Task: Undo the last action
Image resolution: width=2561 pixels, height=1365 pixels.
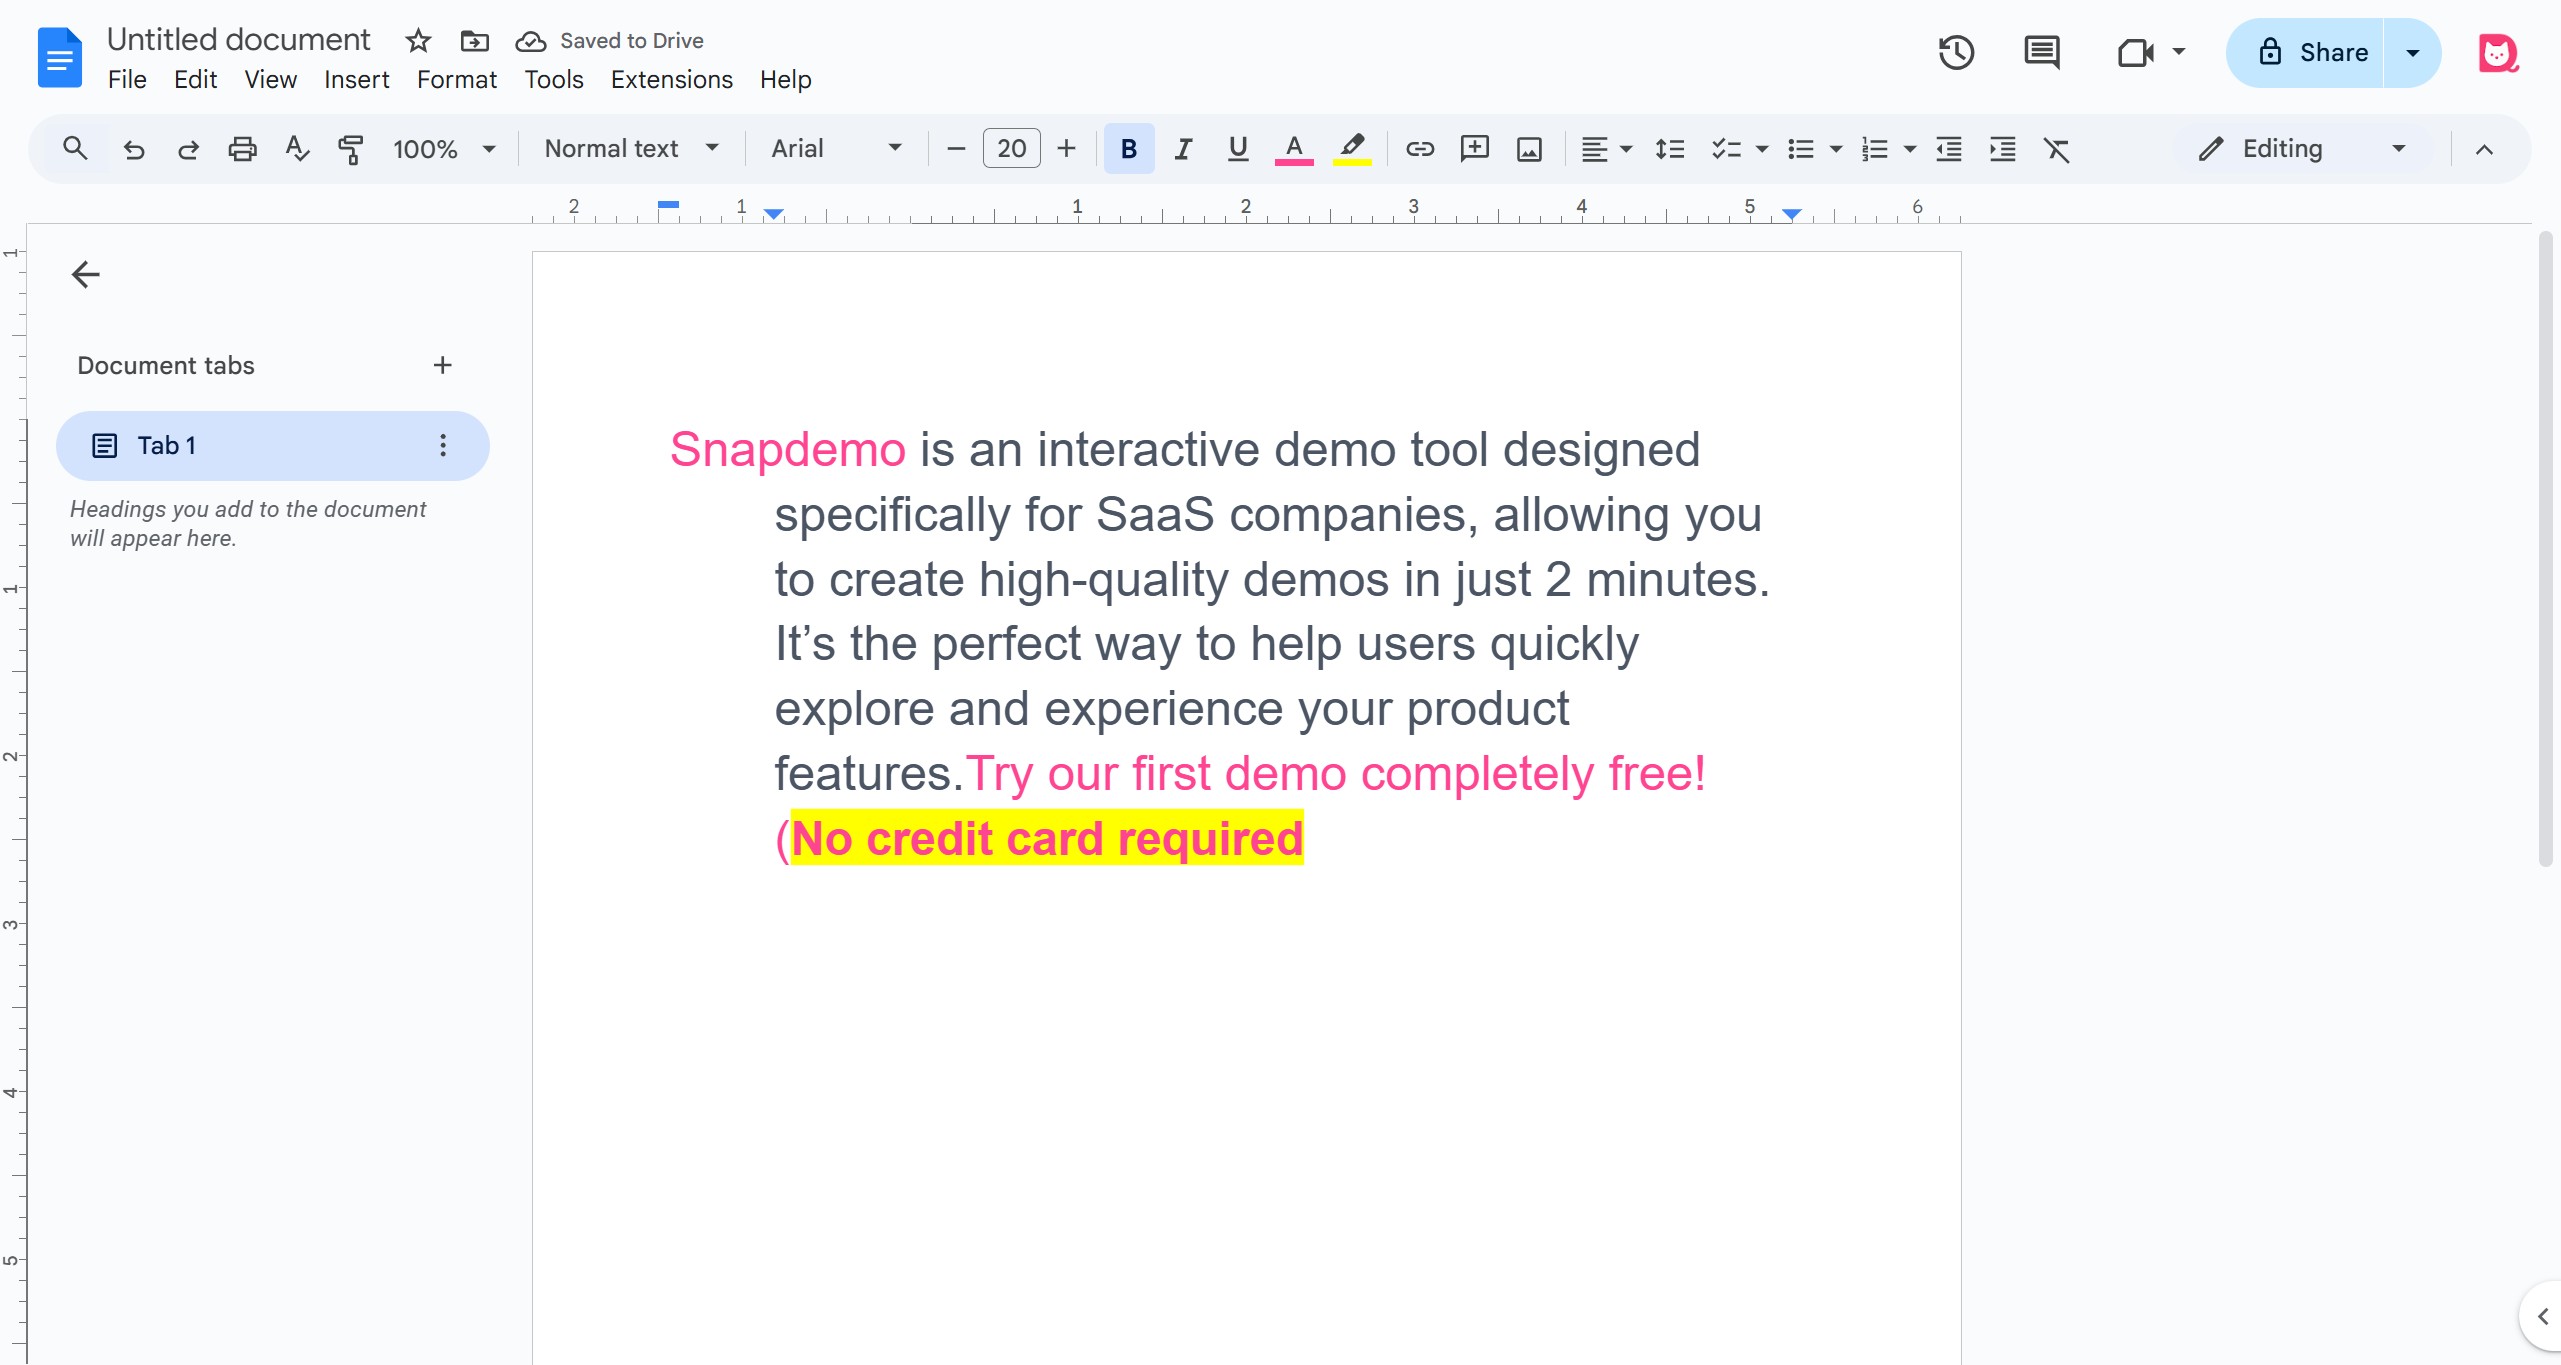Action: [x=133, y=149]
